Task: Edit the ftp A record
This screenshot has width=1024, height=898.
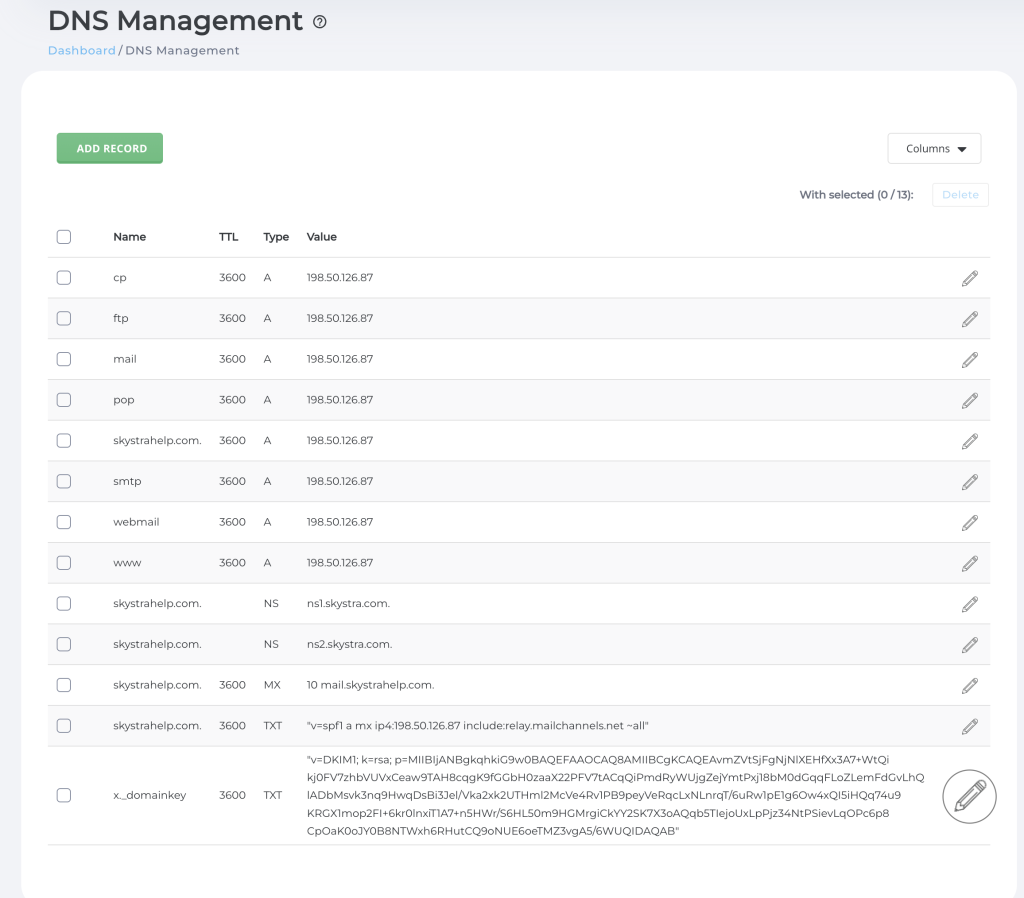Action: [x=969, y=319]
